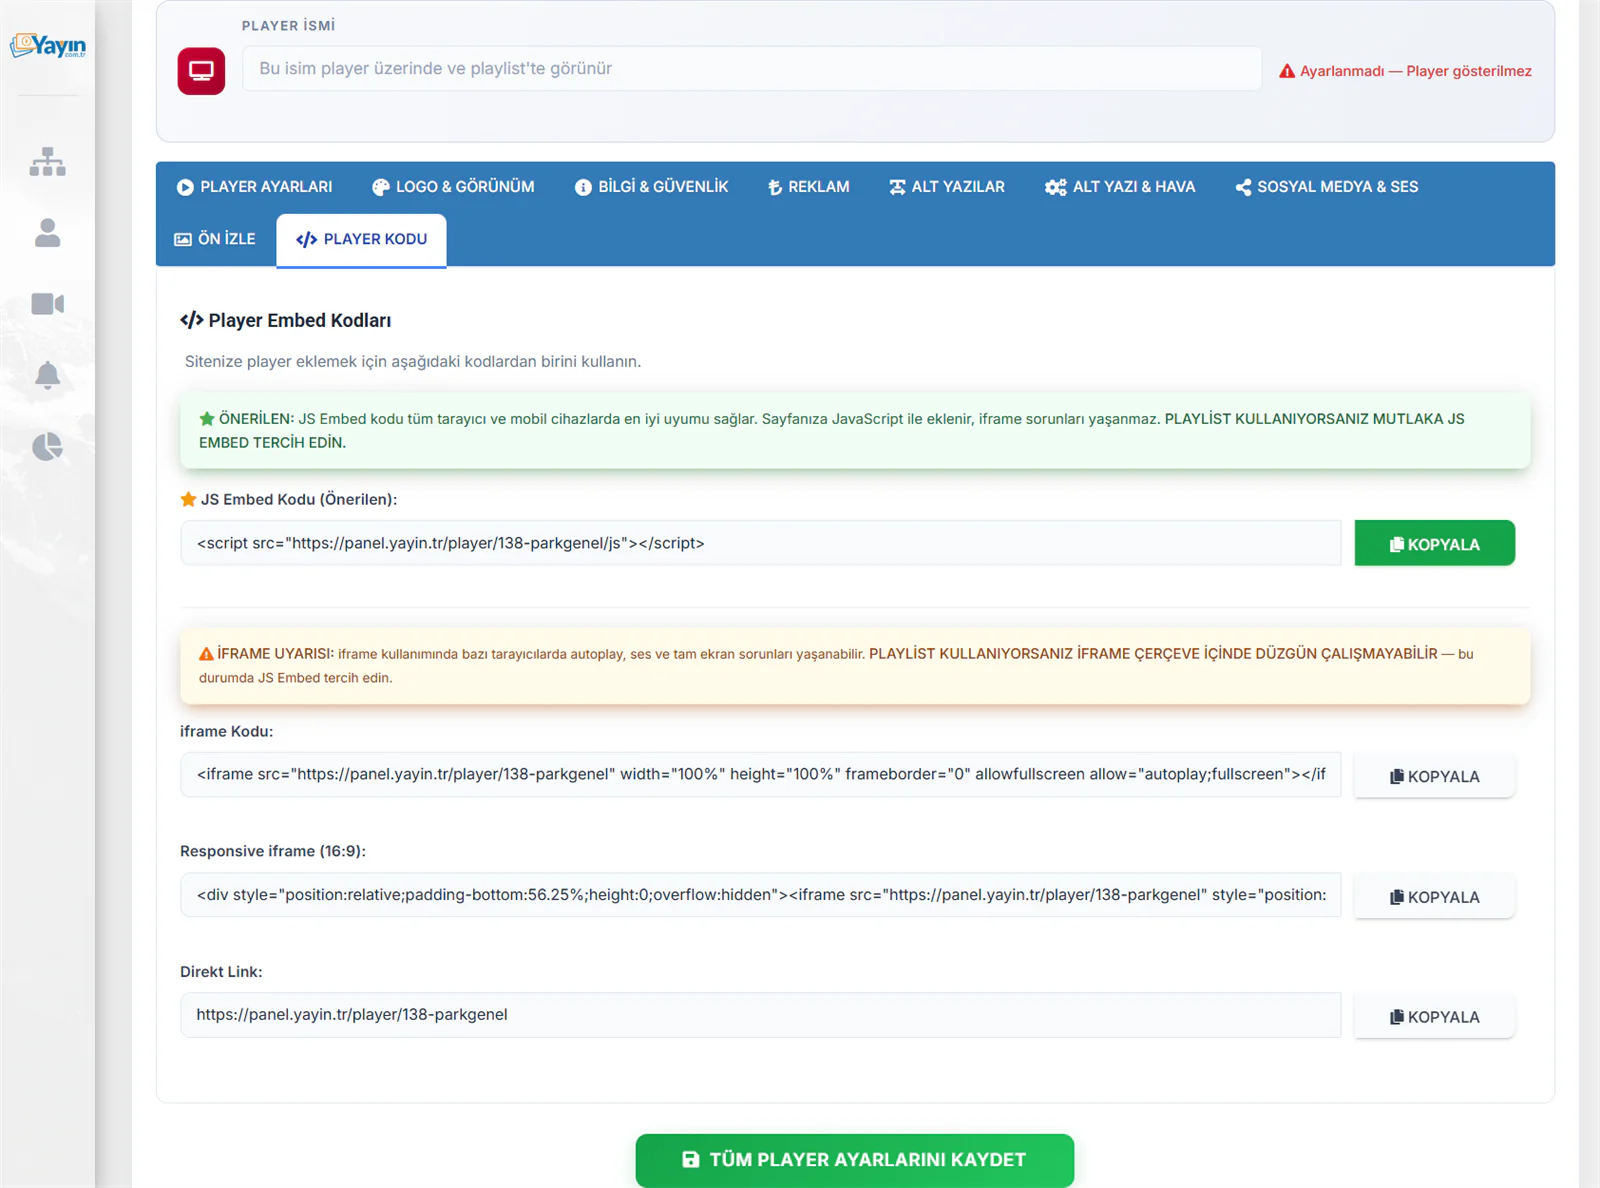Screen dimensions: 1600x1188
Task: Copy the Direkt Link URL
Action: pyautogui.click(x=1434, y=1016)
